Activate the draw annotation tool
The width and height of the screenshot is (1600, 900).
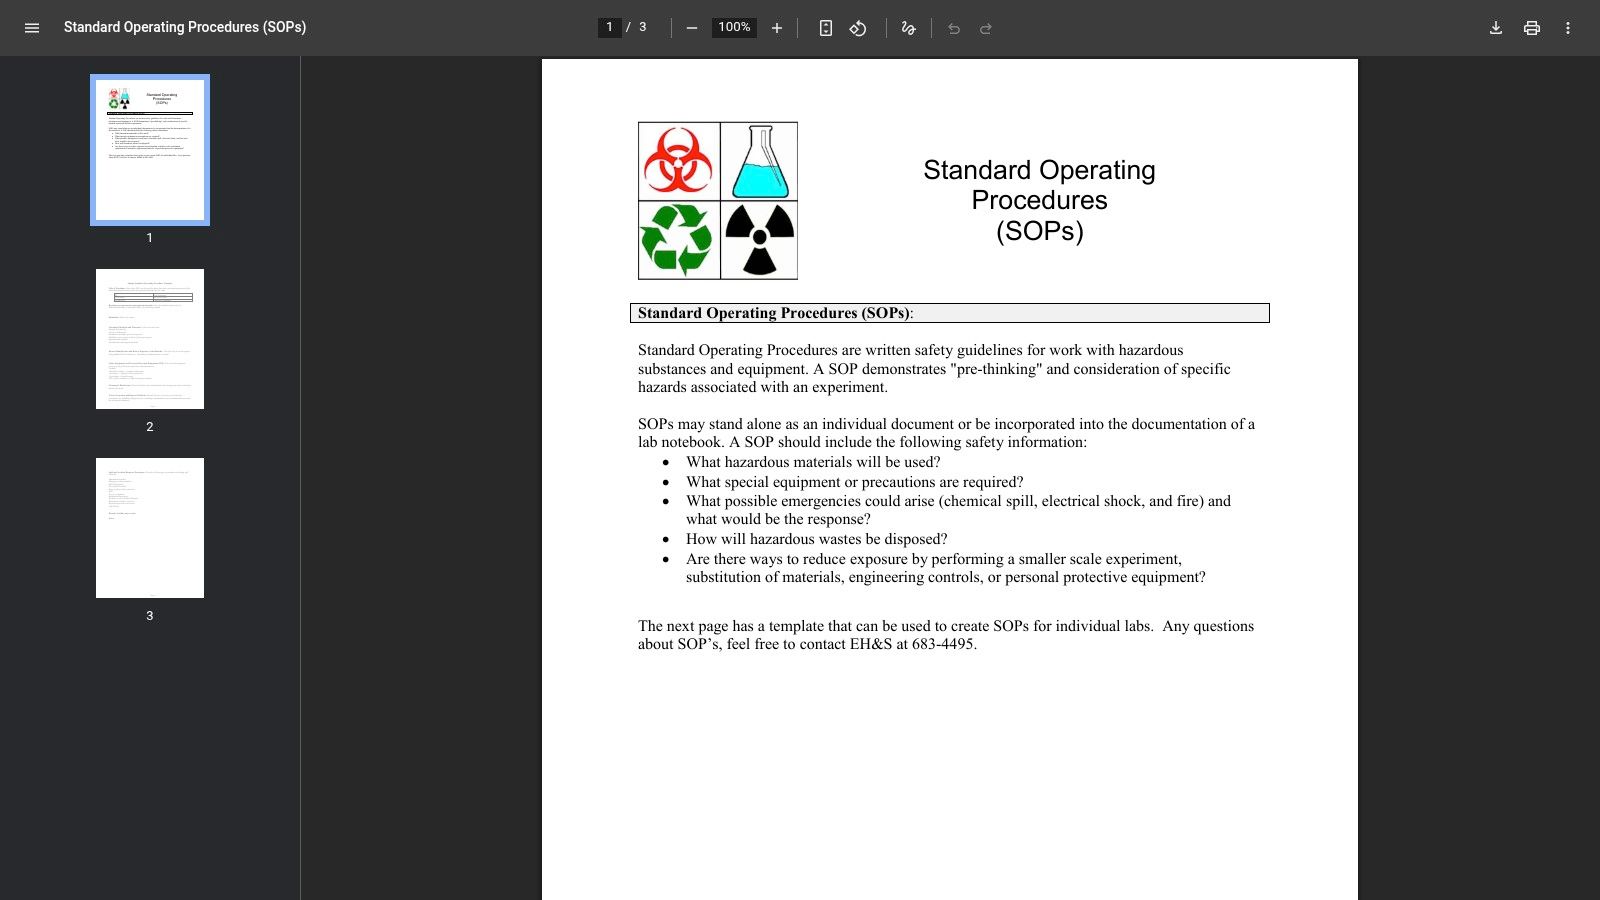[x=908, y=28]
